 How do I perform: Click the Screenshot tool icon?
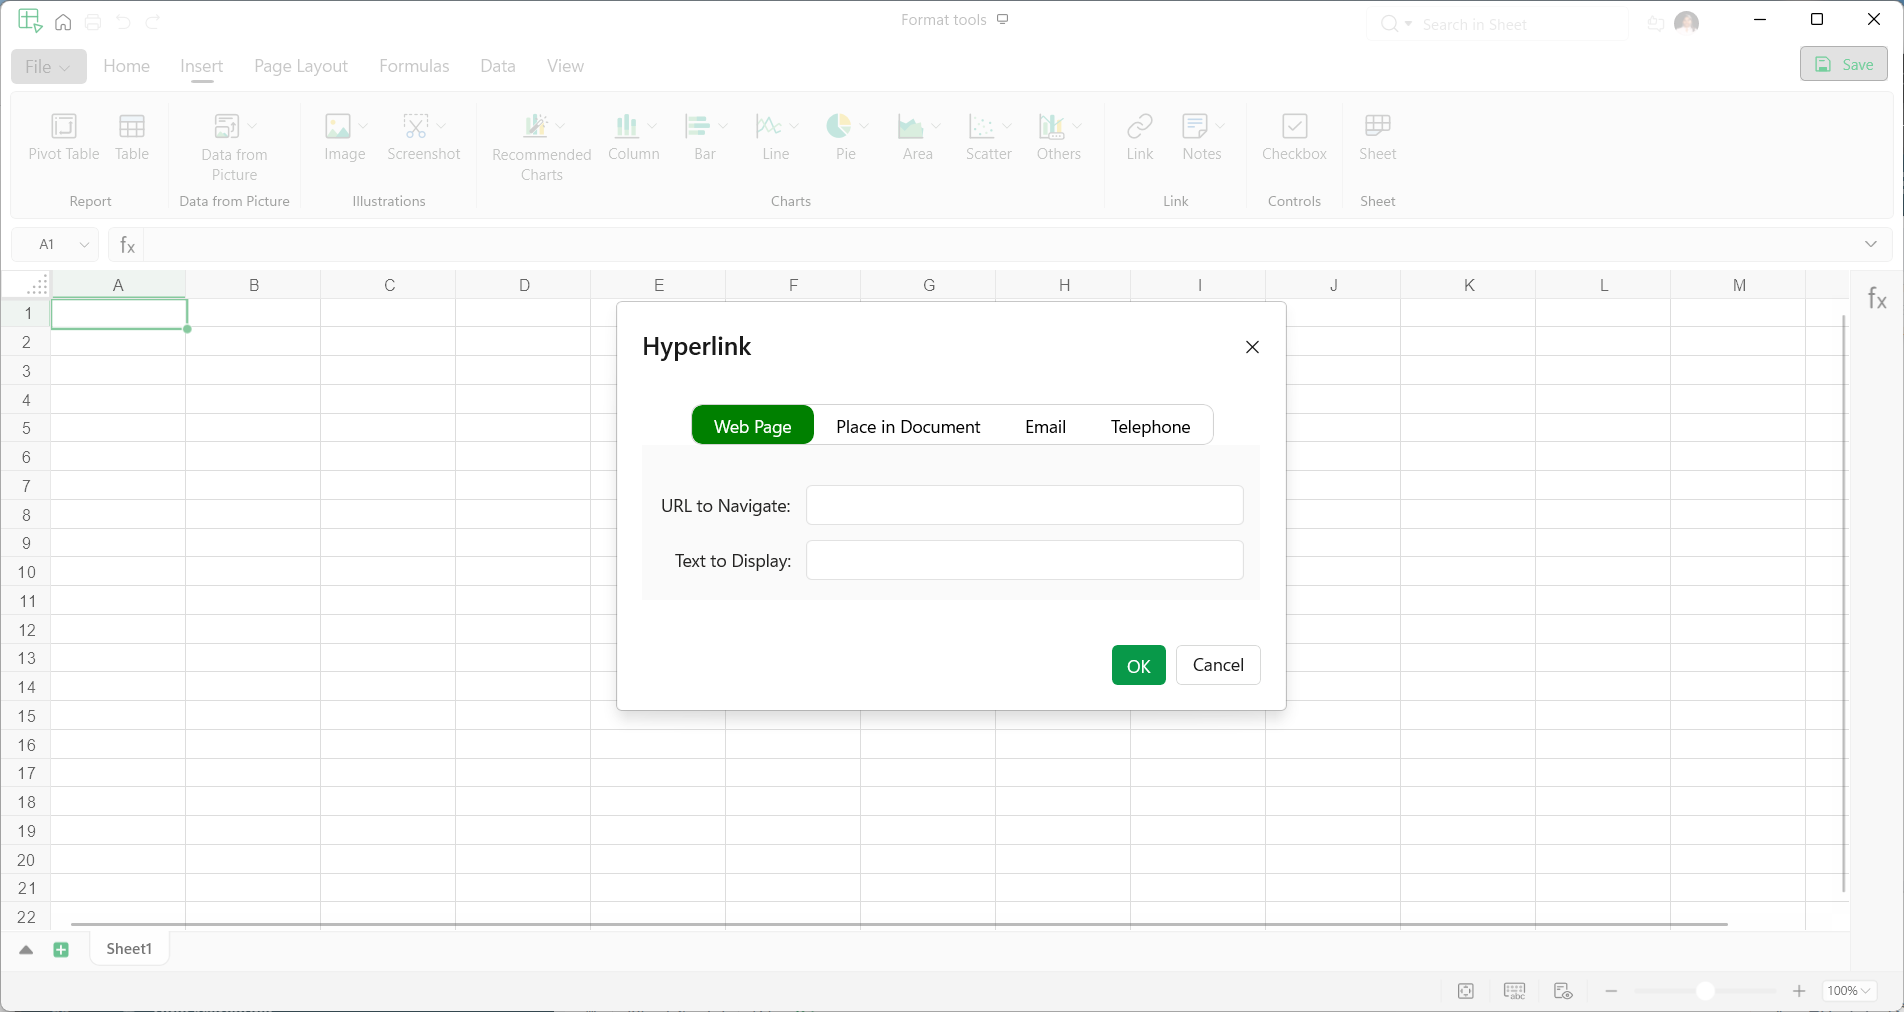point(416,126)
